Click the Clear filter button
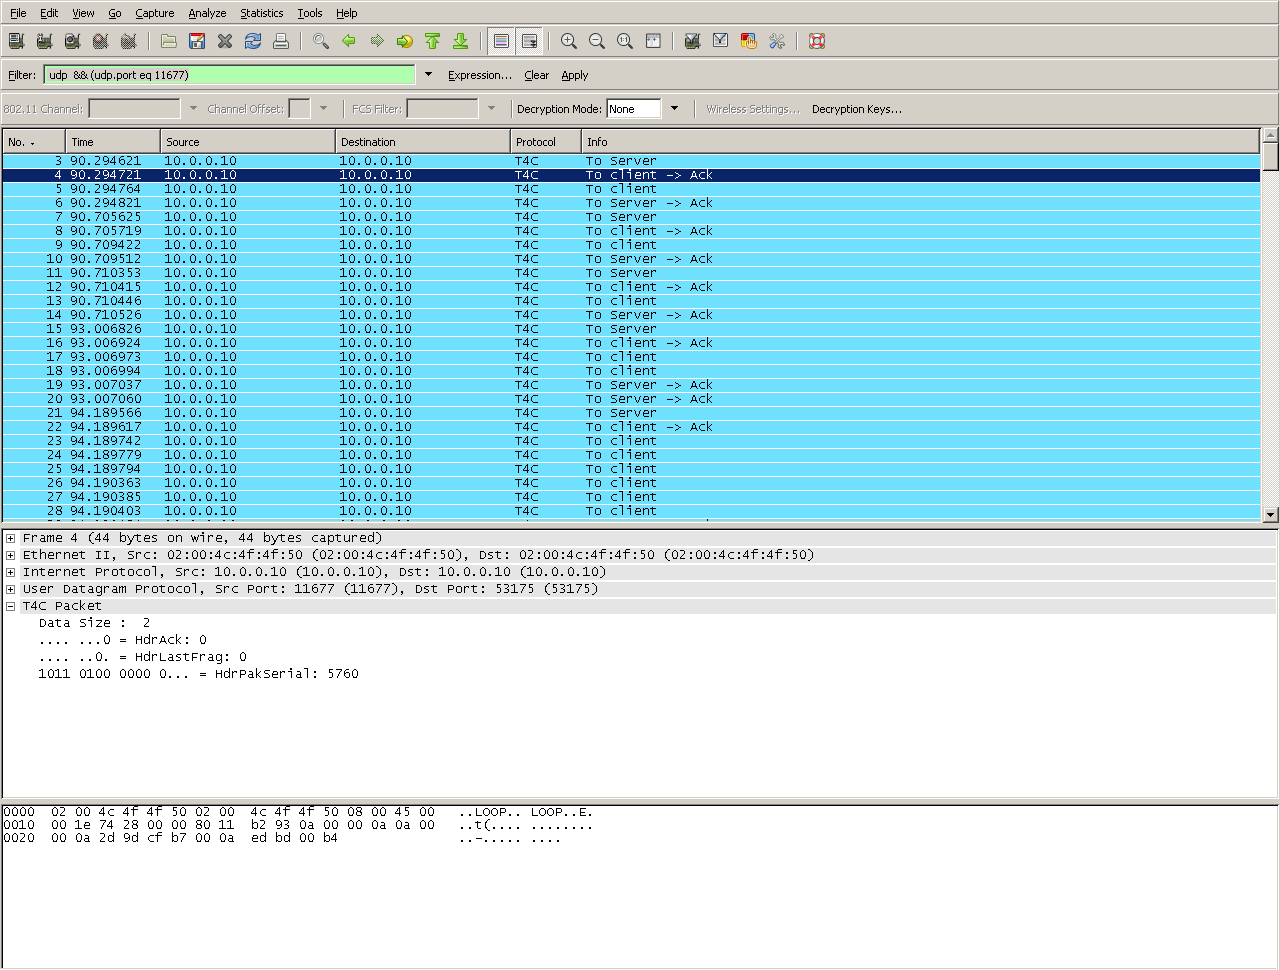Image resolution: width=1280 pixels, height=970 pixels. [537, 75]
